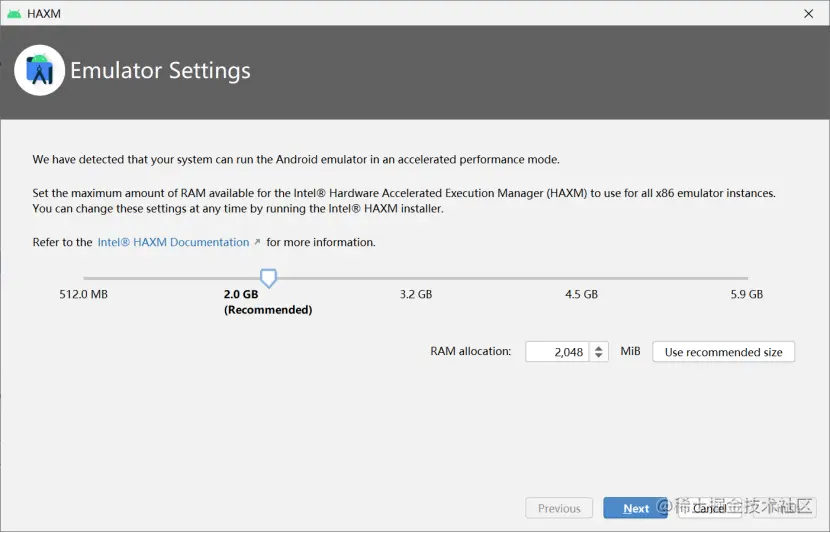Click the RAM allocation label
Screen dimensions: 830x533
click(x=471, y=351)
